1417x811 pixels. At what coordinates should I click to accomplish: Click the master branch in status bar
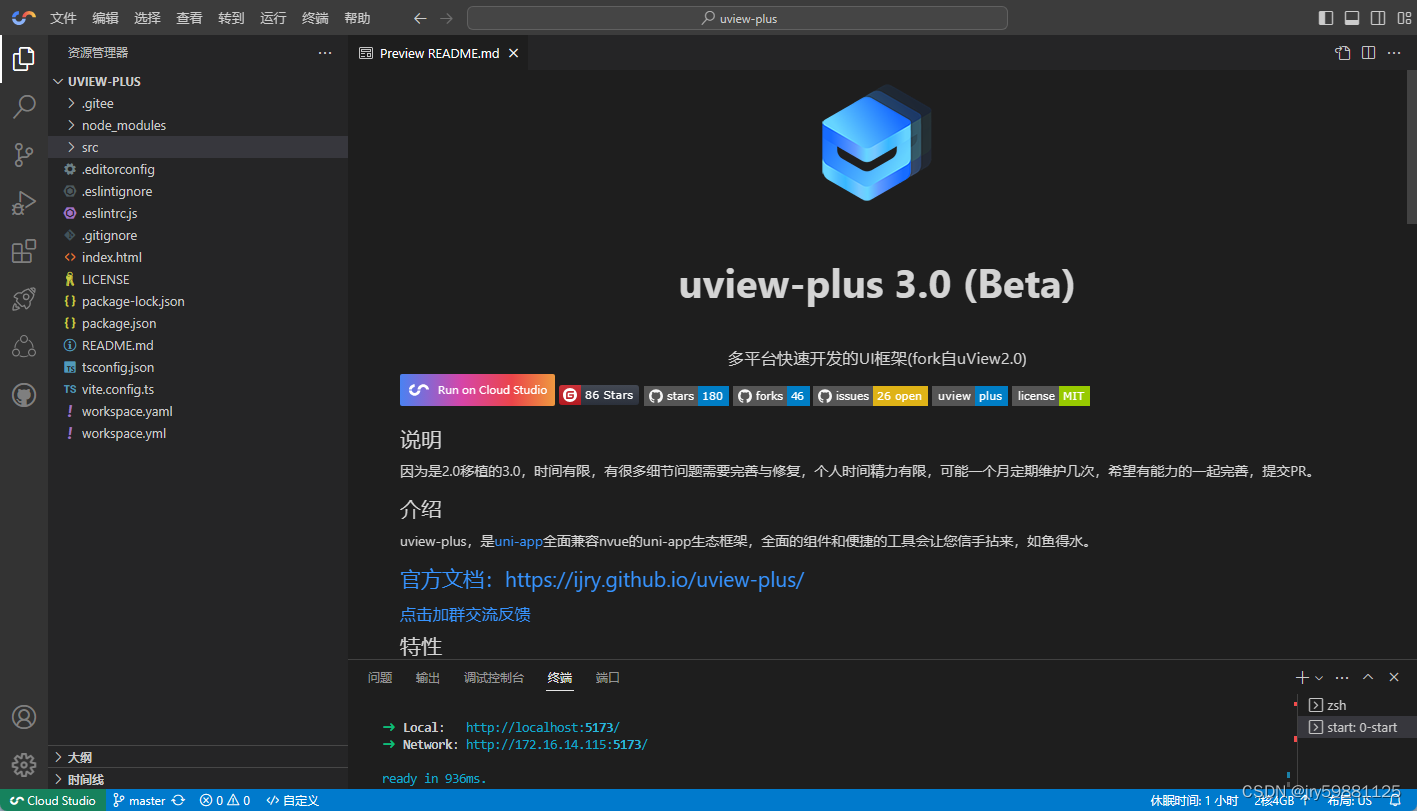[x=139, y=800]
